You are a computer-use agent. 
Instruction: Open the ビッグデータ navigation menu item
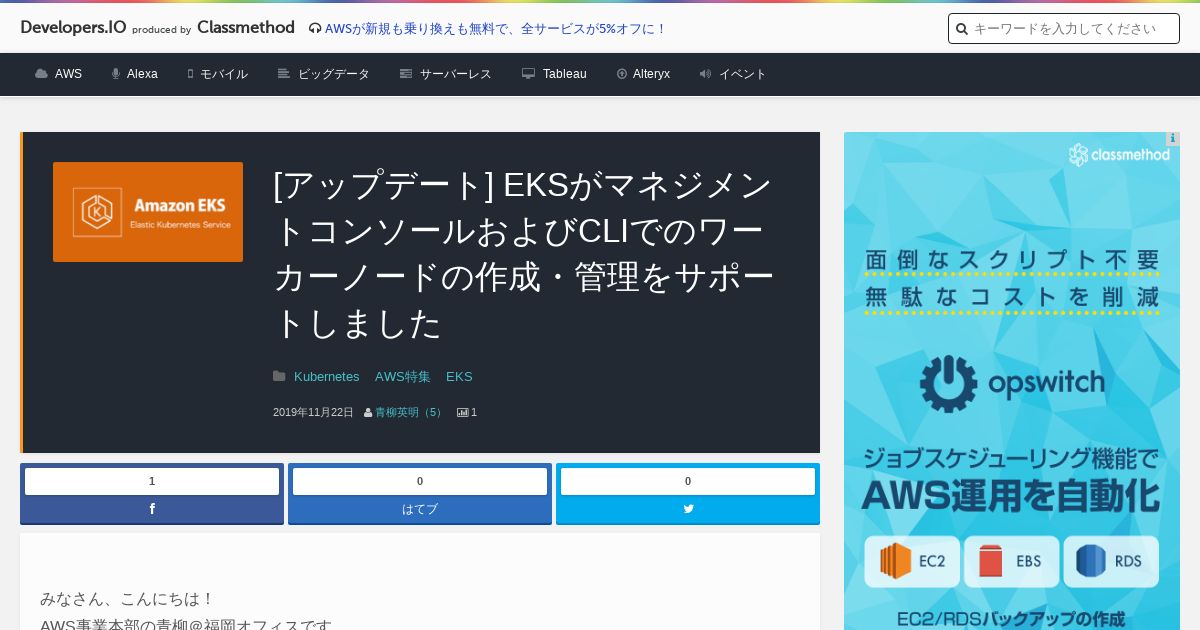[x=334, y=74]
